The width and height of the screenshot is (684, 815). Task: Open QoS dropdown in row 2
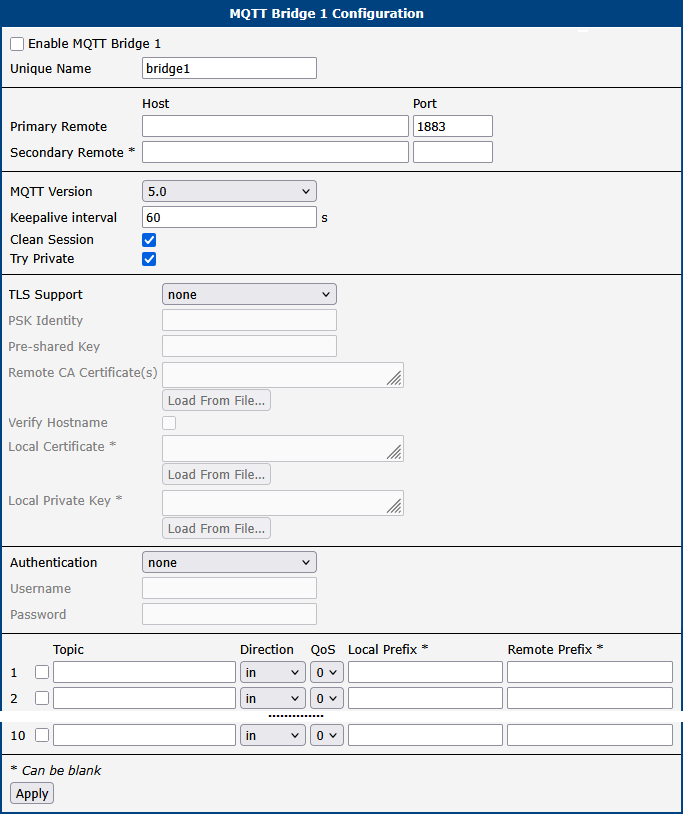327,698
